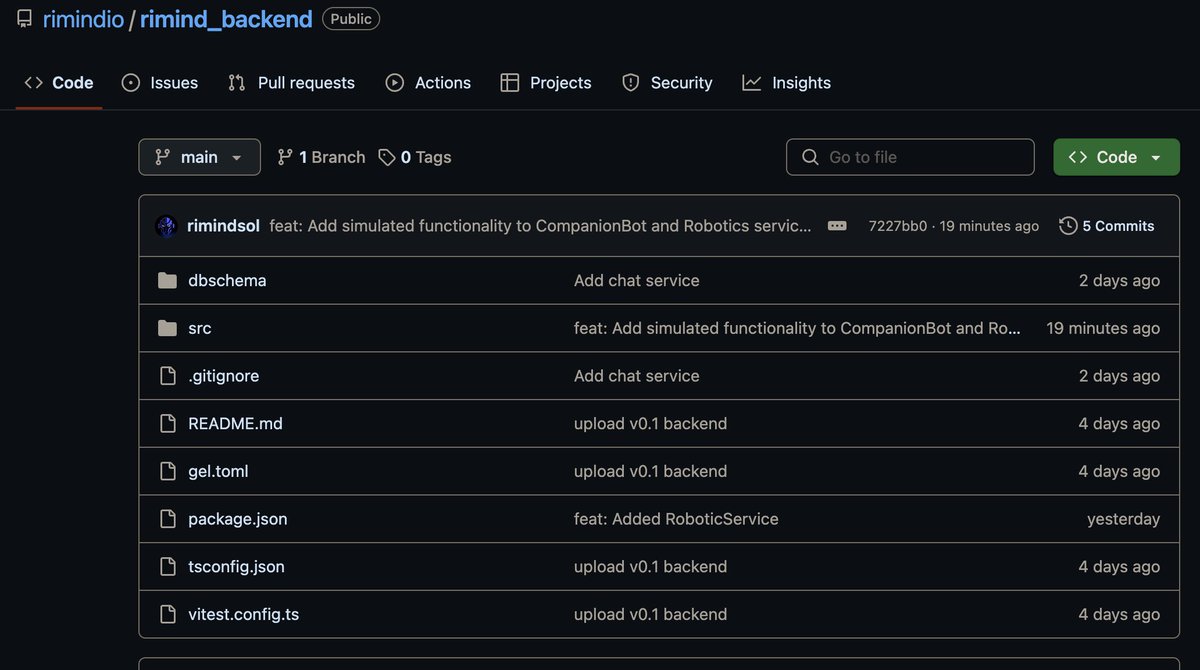
Task: Open the Pull requests tab
Action: click(x=291, y=83)
